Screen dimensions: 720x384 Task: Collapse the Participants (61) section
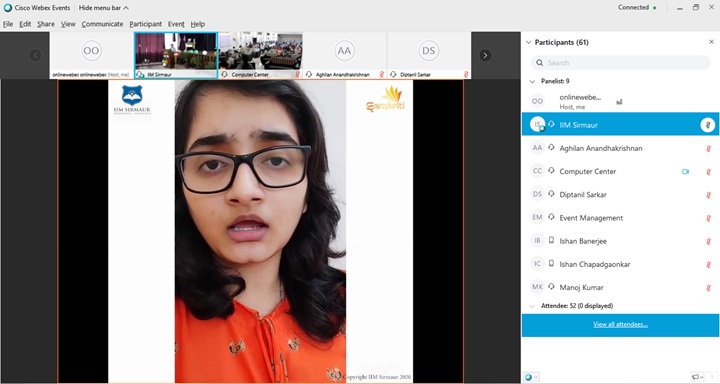[529, 42]
